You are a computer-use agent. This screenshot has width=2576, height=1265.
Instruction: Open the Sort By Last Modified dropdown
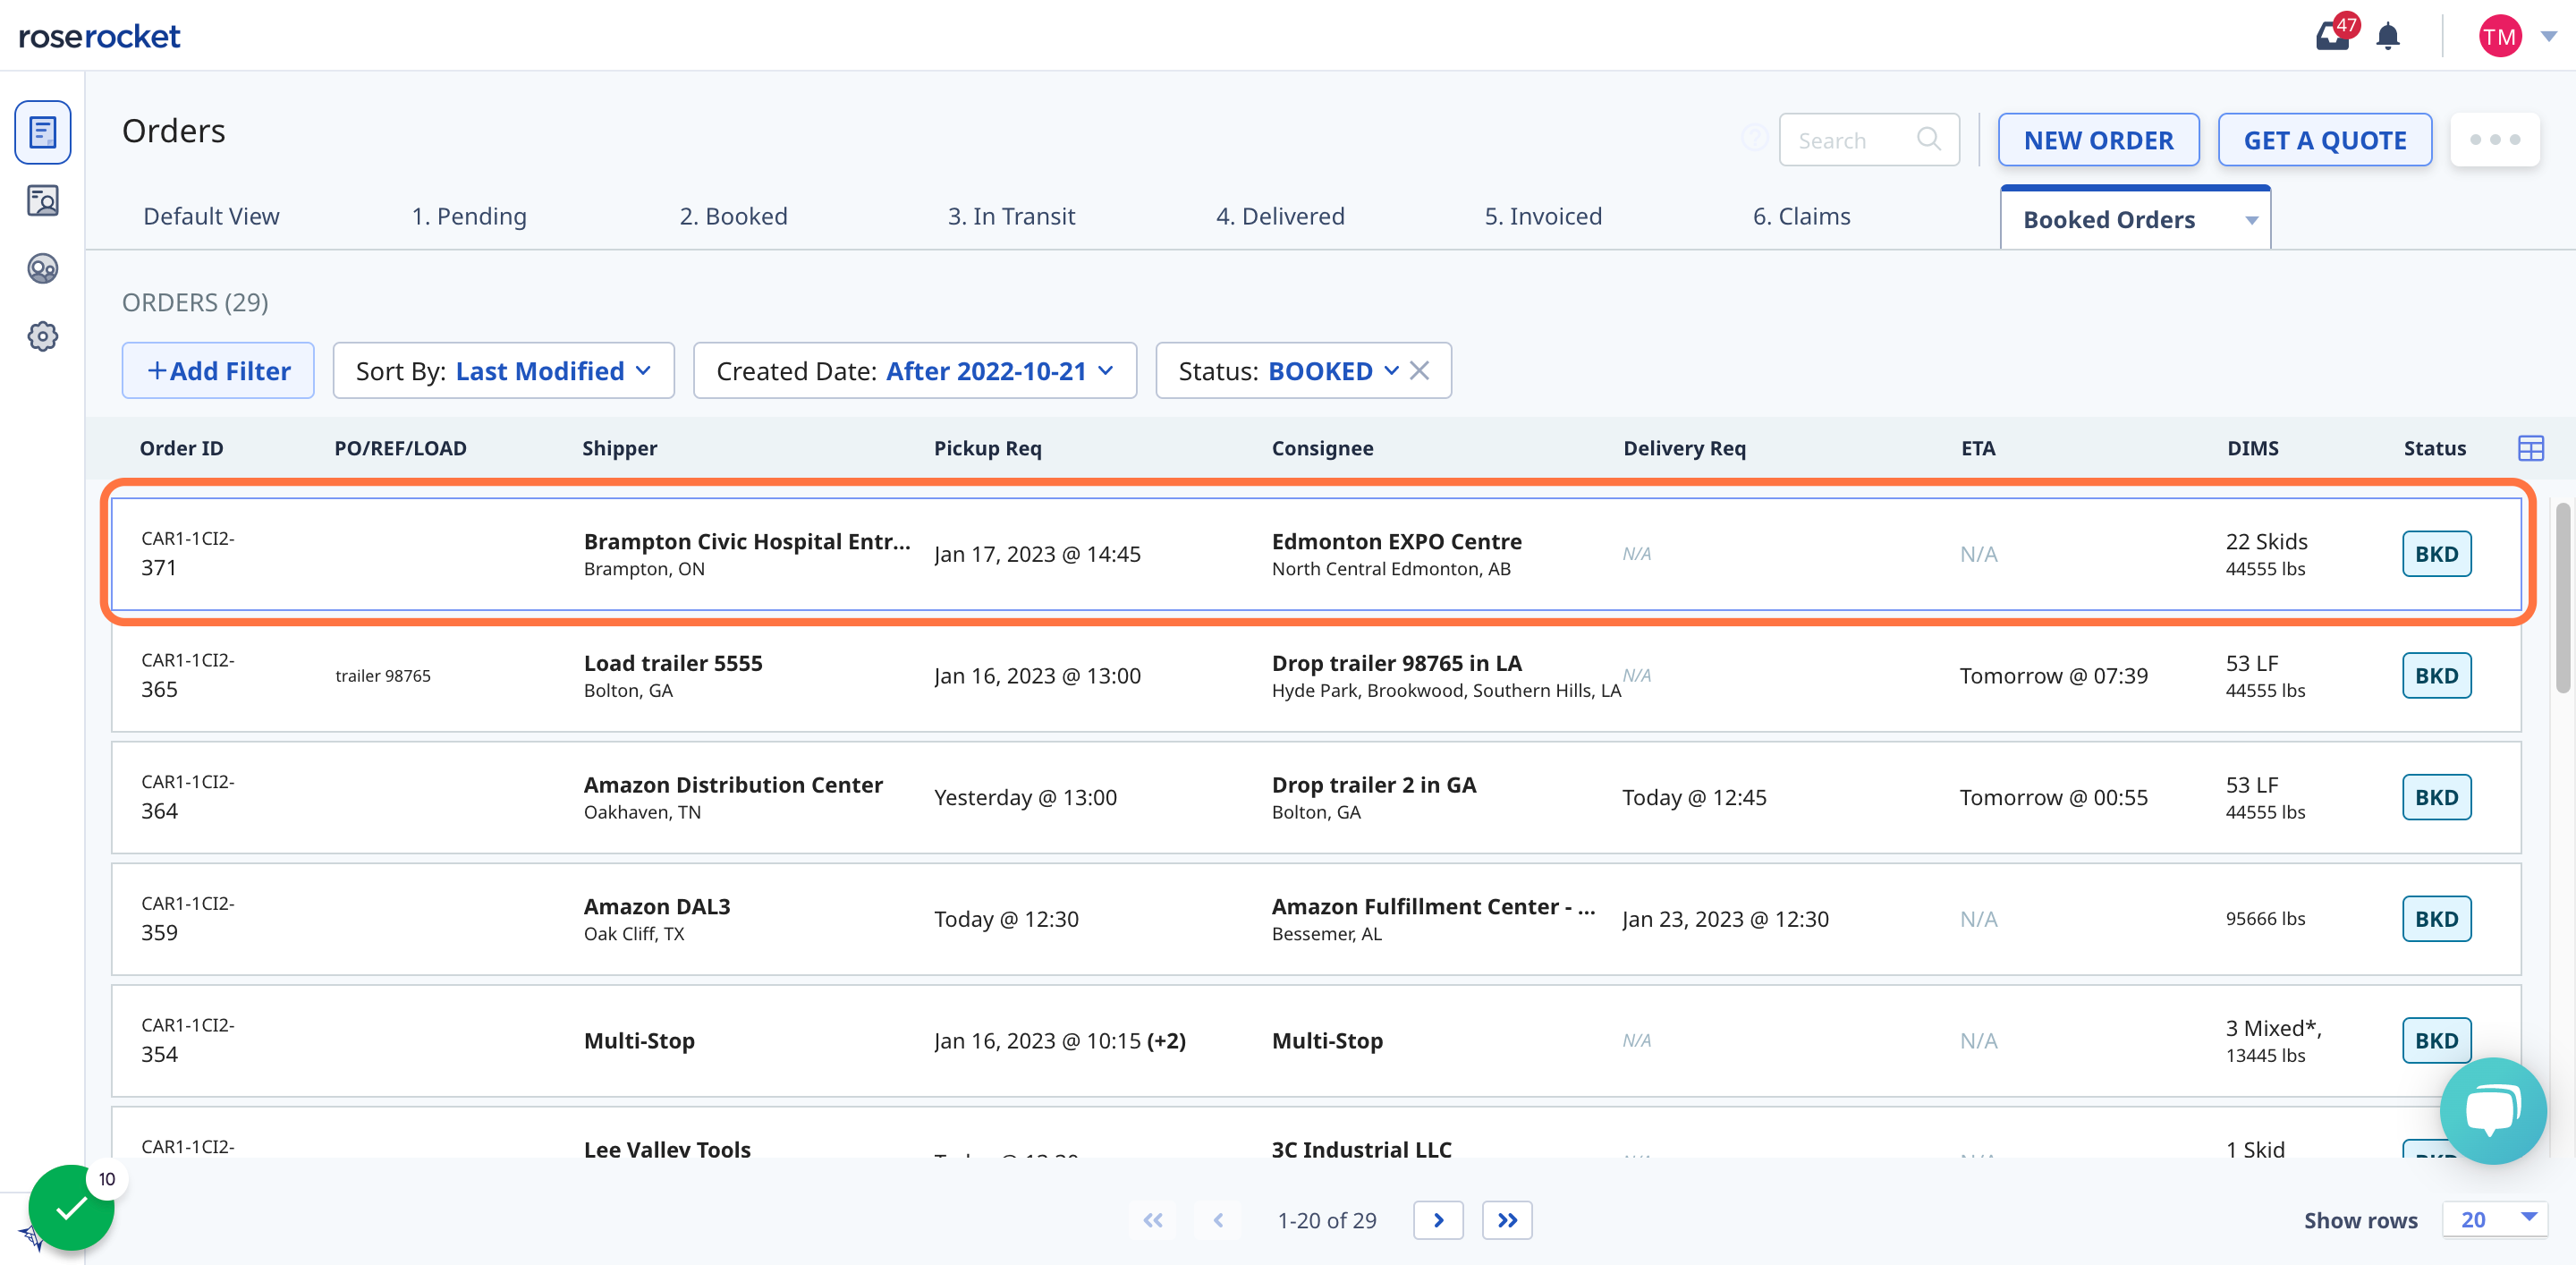pyautogui.click(x=503, y=371)
